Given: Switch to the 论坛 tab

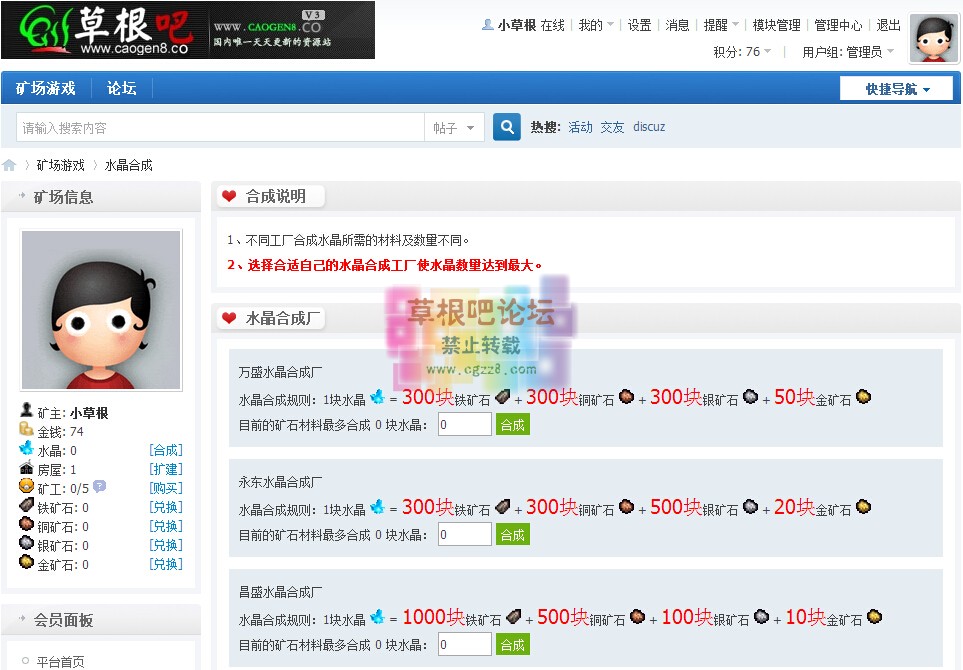Looking at the screenshot, I should (120, 88).
